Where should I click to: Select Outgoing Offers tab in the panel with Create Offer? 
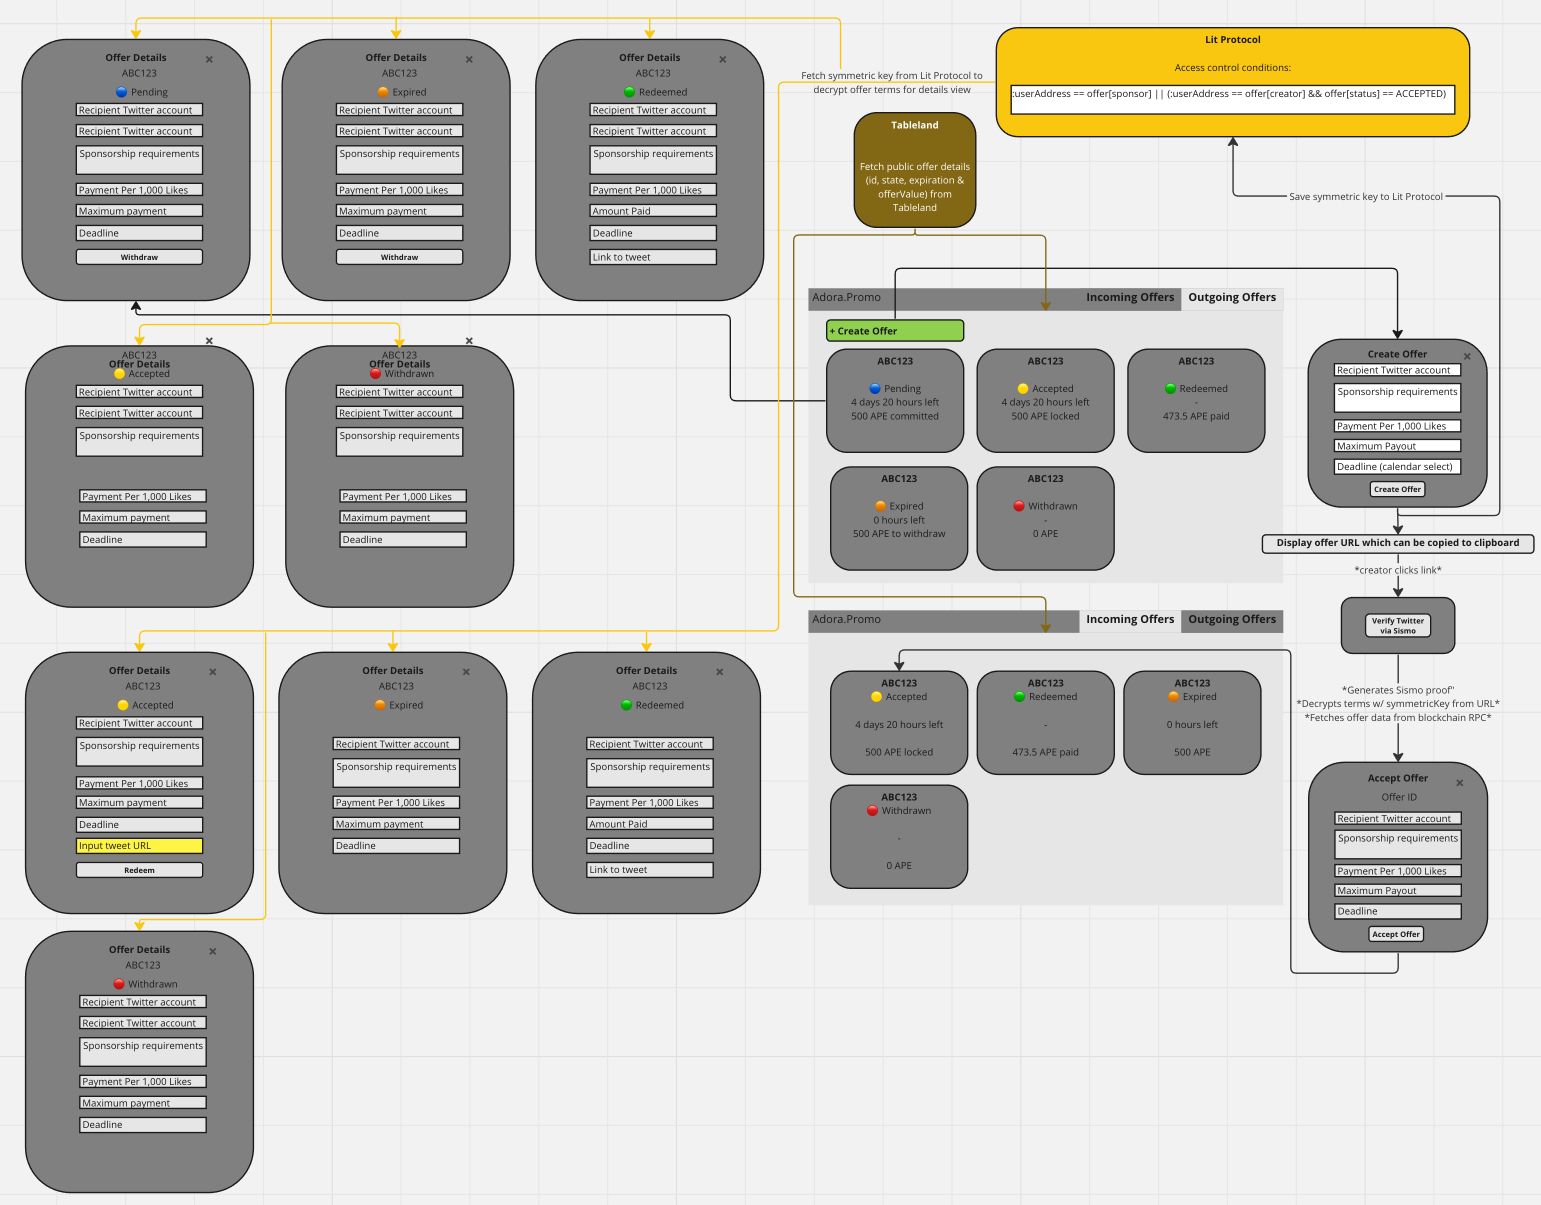[x=1232, y=297]
